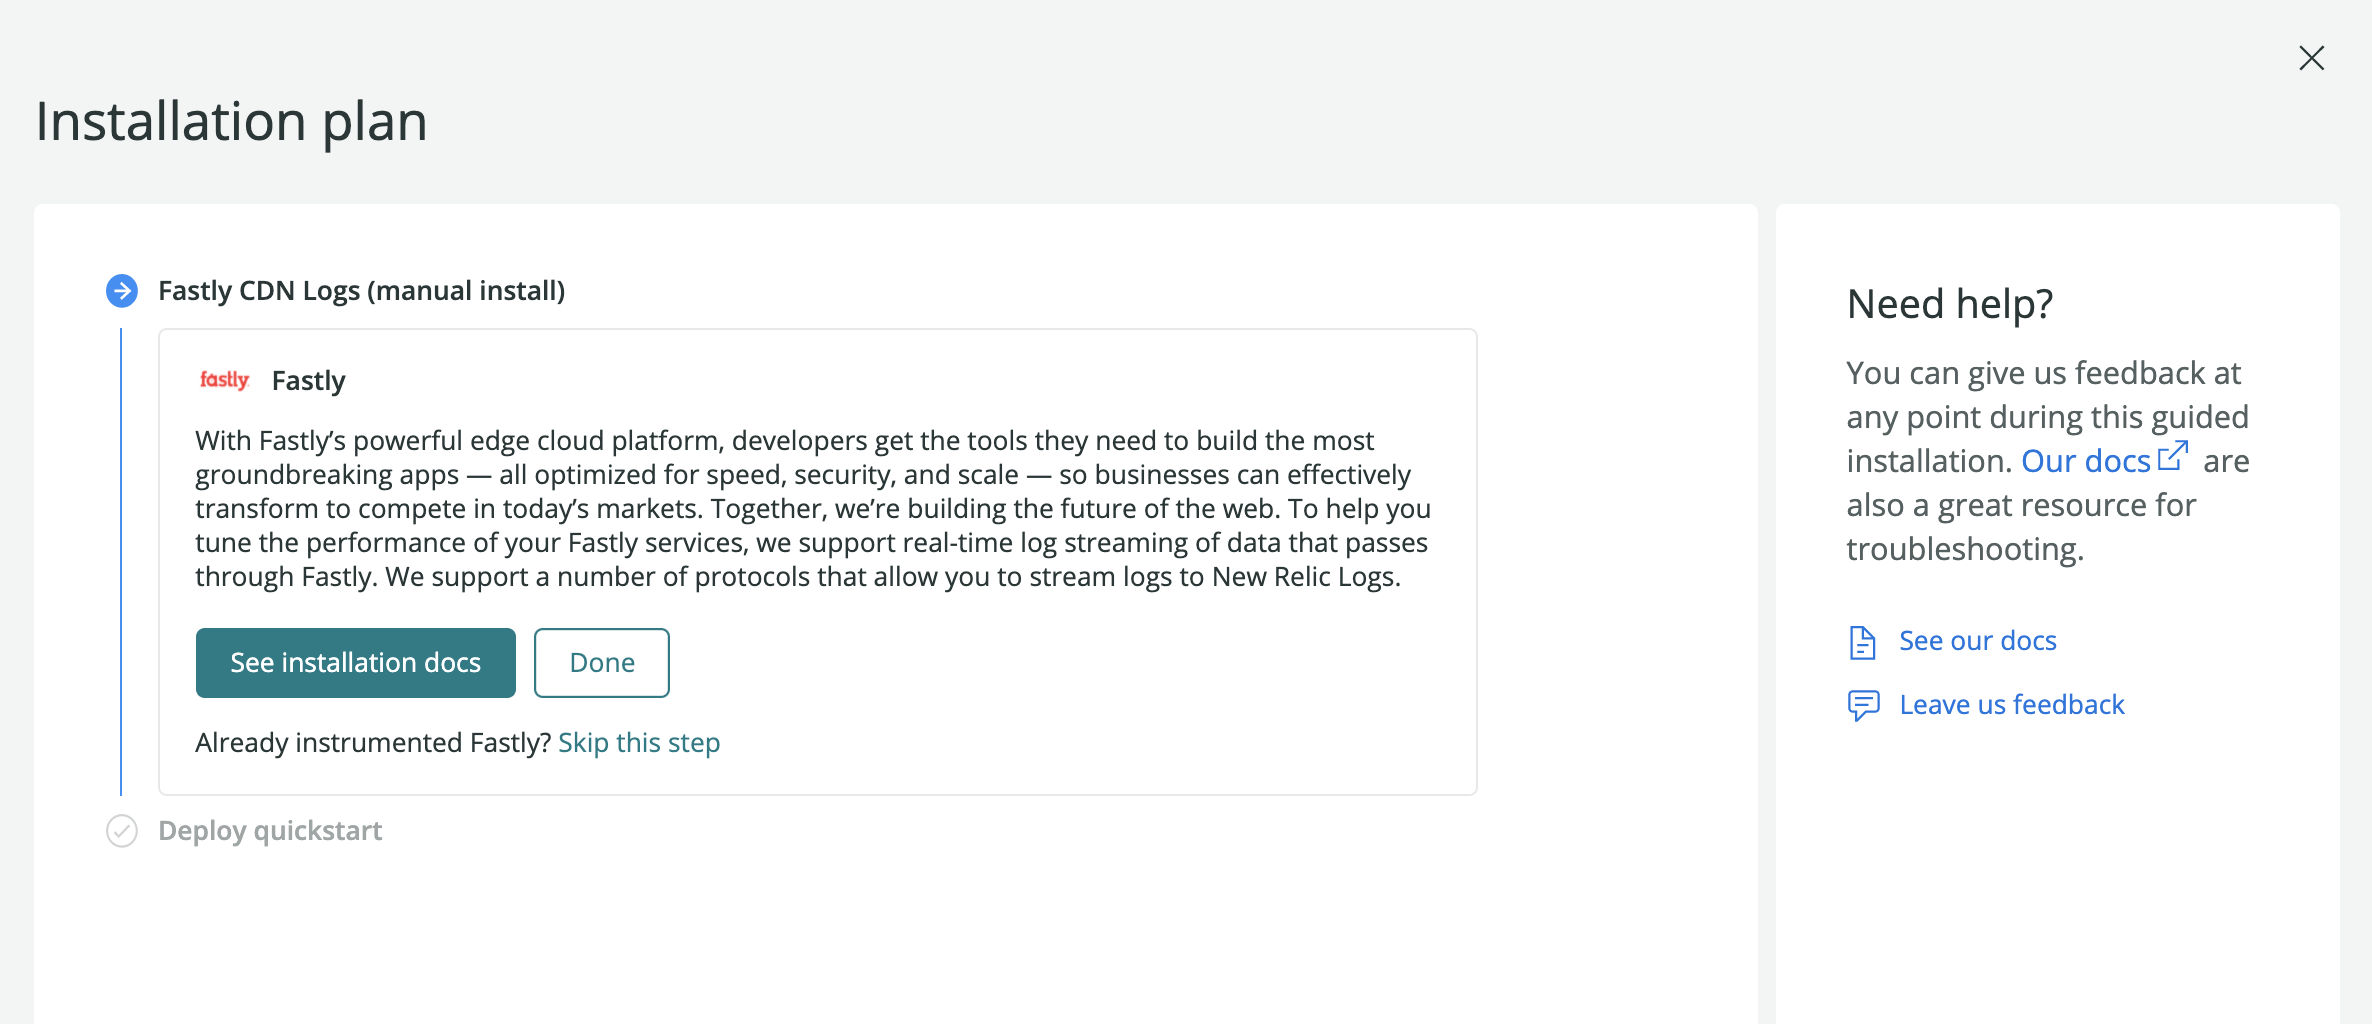
Task: Click the speech bubble icon beside Leave us feedback
Action: 1863,705
